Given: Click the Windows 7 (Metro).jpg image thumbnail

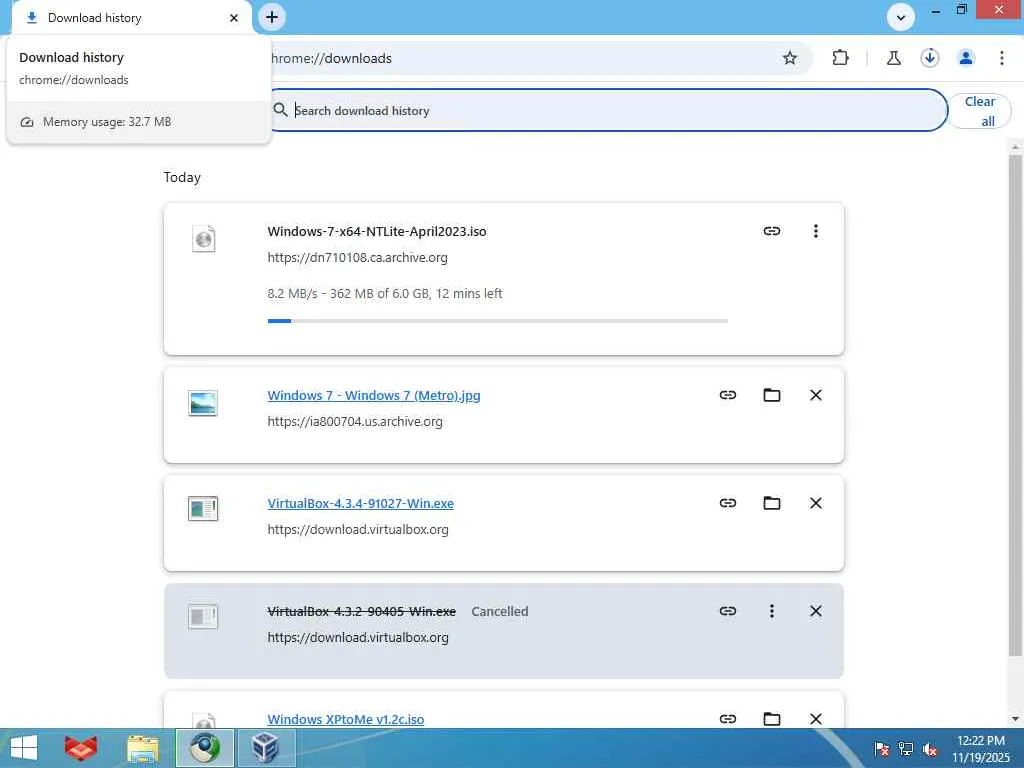Looking at the screenshot, I should click(202, 404).
